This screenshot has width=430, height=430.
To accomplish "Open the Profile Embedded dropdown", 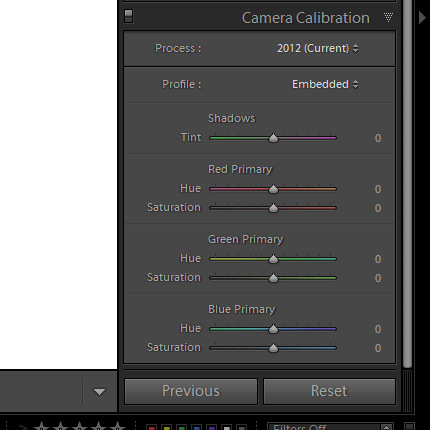I will (325, 84).
